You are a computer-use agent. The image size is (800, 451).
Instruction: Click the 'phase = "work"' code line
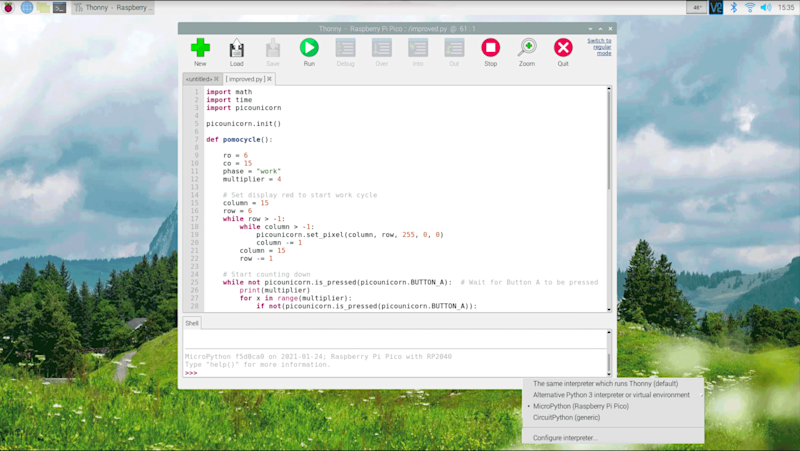coord(252,171)
